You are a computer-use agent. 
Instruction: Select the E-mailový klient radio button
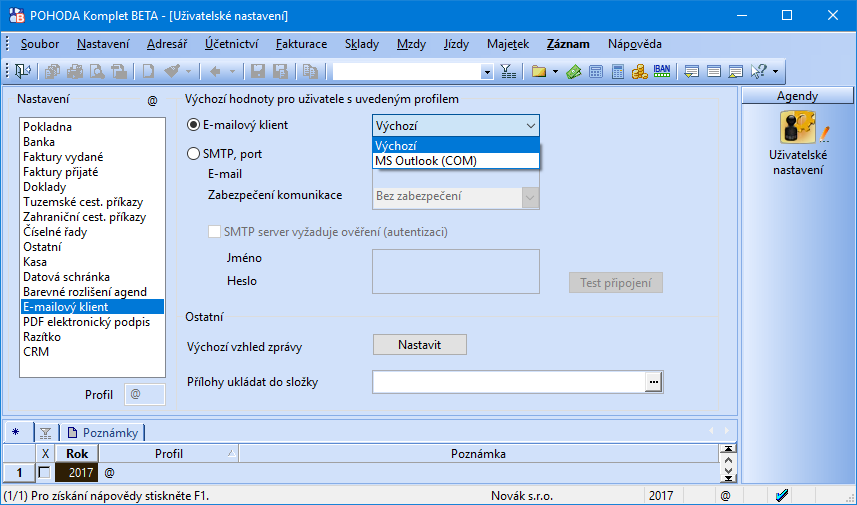193,125
